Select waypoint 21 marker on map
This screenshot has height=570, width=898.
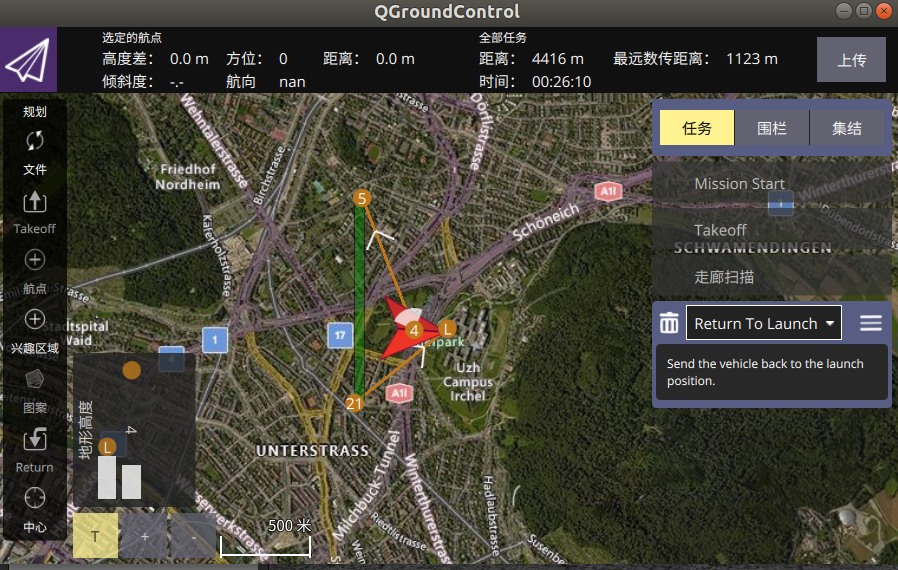354,403
